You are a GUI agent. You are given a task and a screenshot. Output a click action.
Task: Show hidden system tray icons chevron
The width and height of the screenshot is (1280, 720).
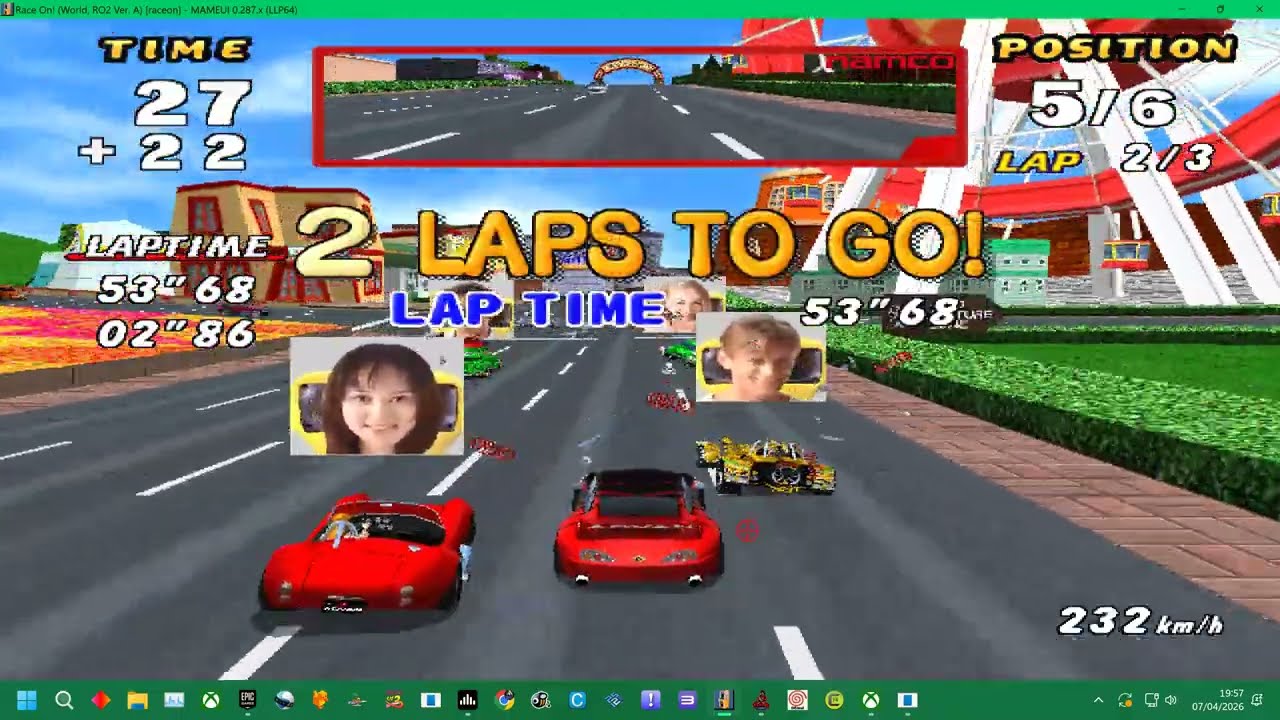[x=1098, y=700]
